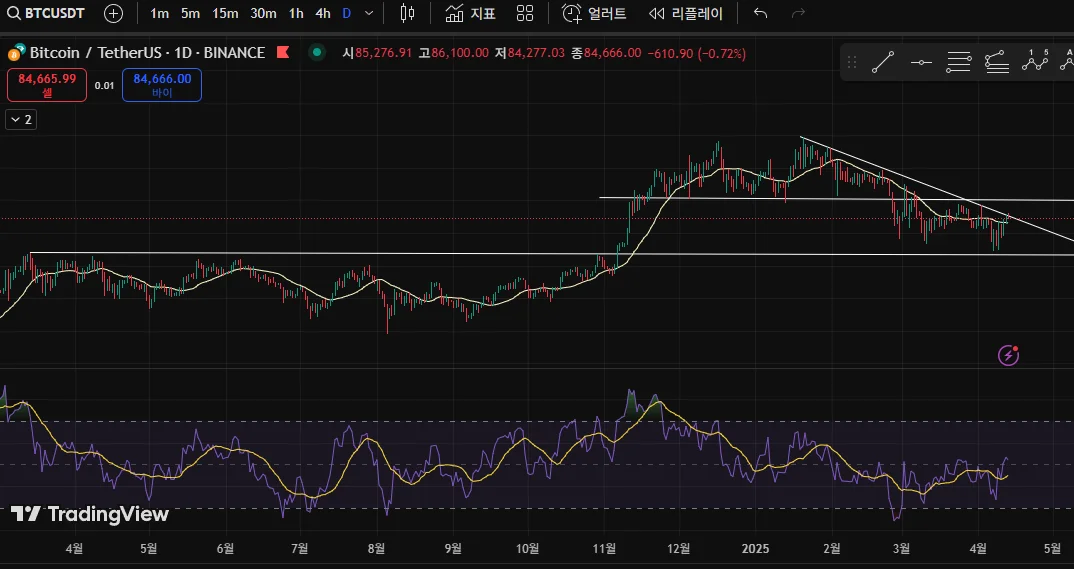Viewport: 1074px width, 569px height.
Task: Expand the timeframe dropdown chevron
Action: coord(369,13)
